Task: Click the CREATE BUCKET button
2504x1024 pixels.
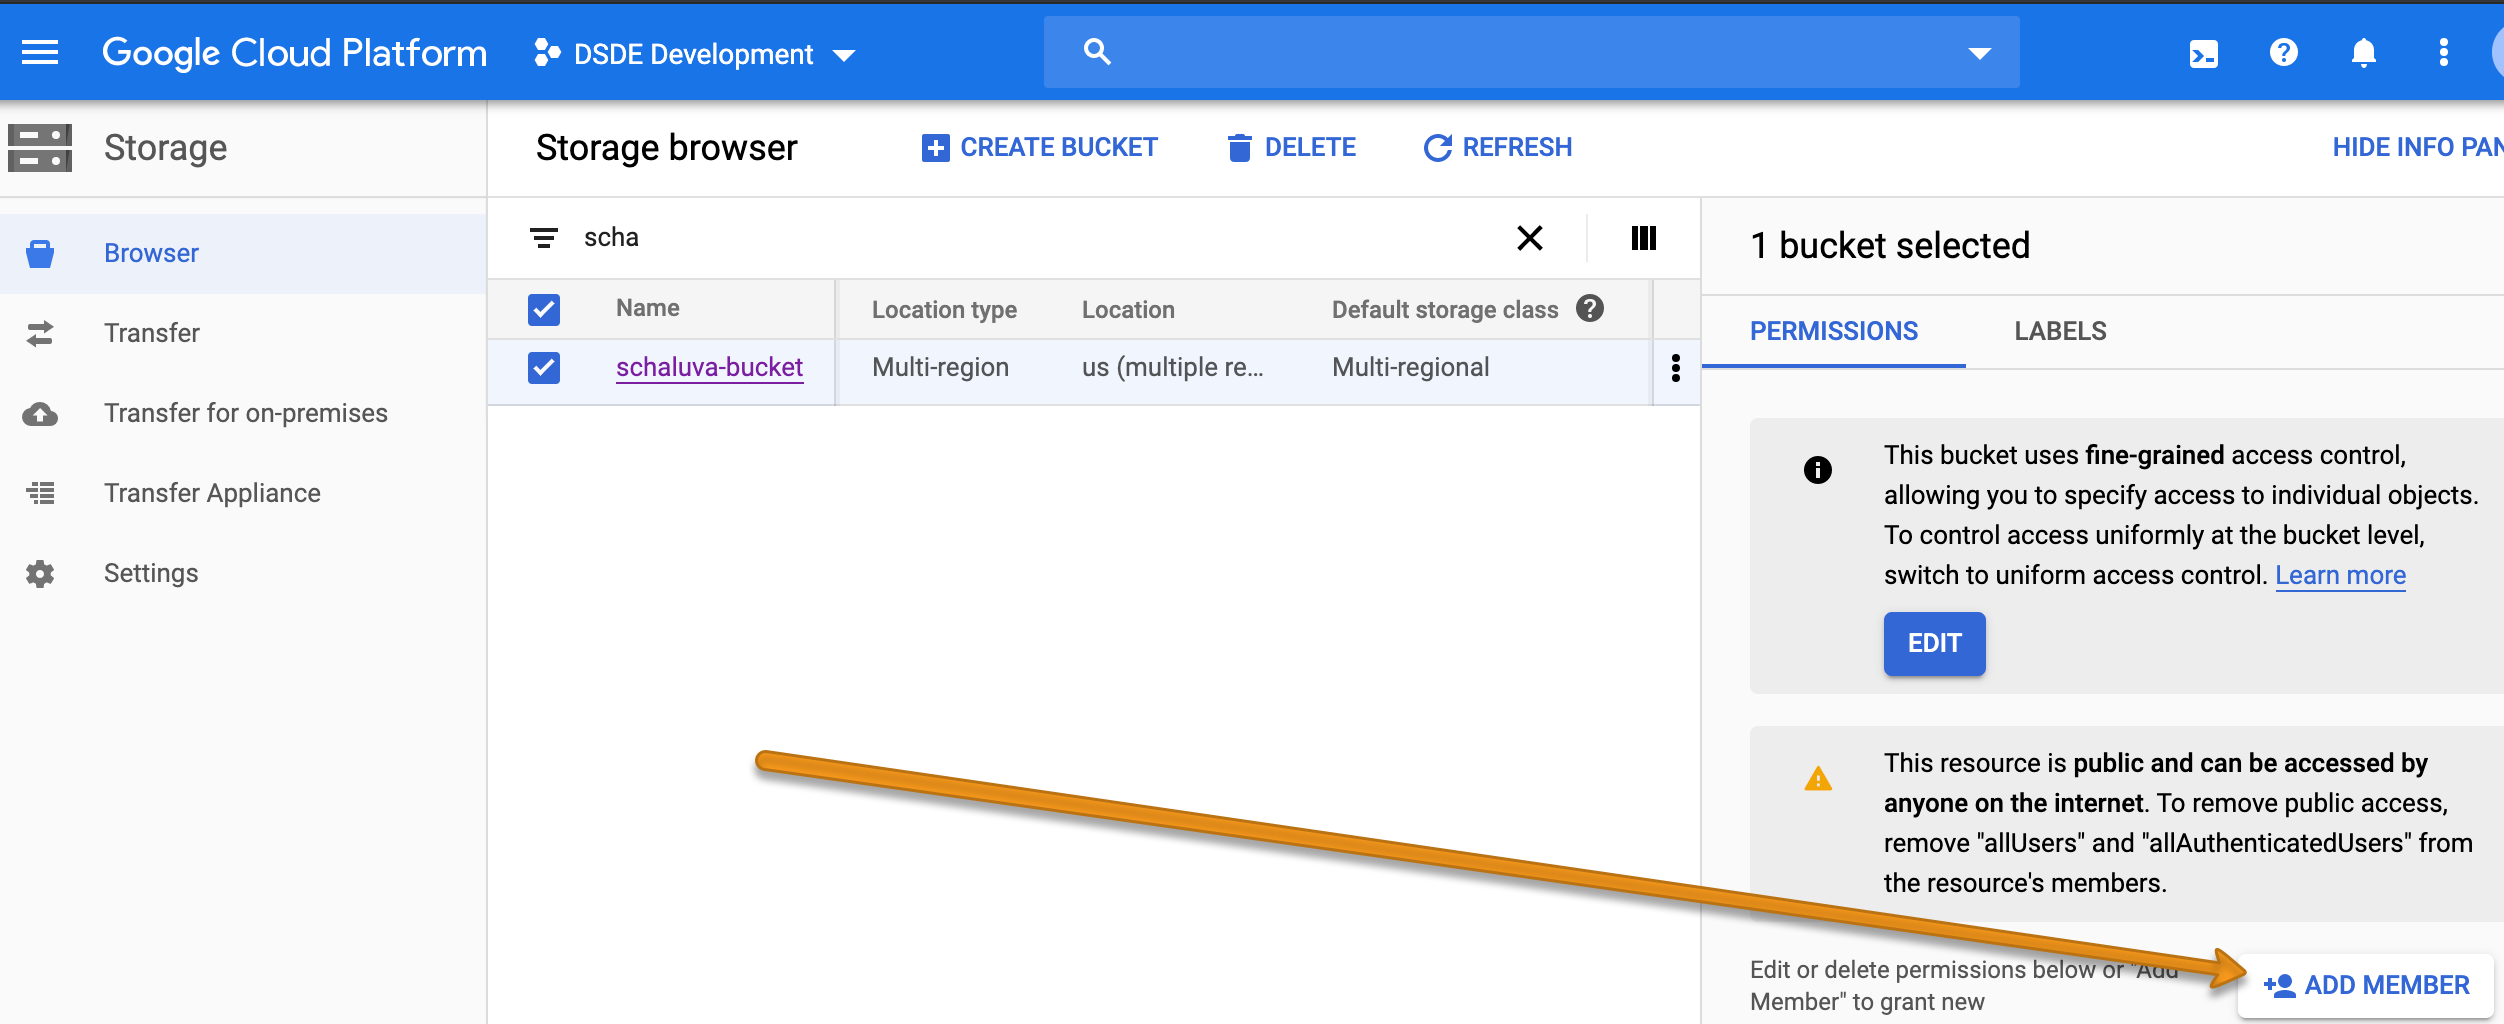Action: (x=1039, y=147)
